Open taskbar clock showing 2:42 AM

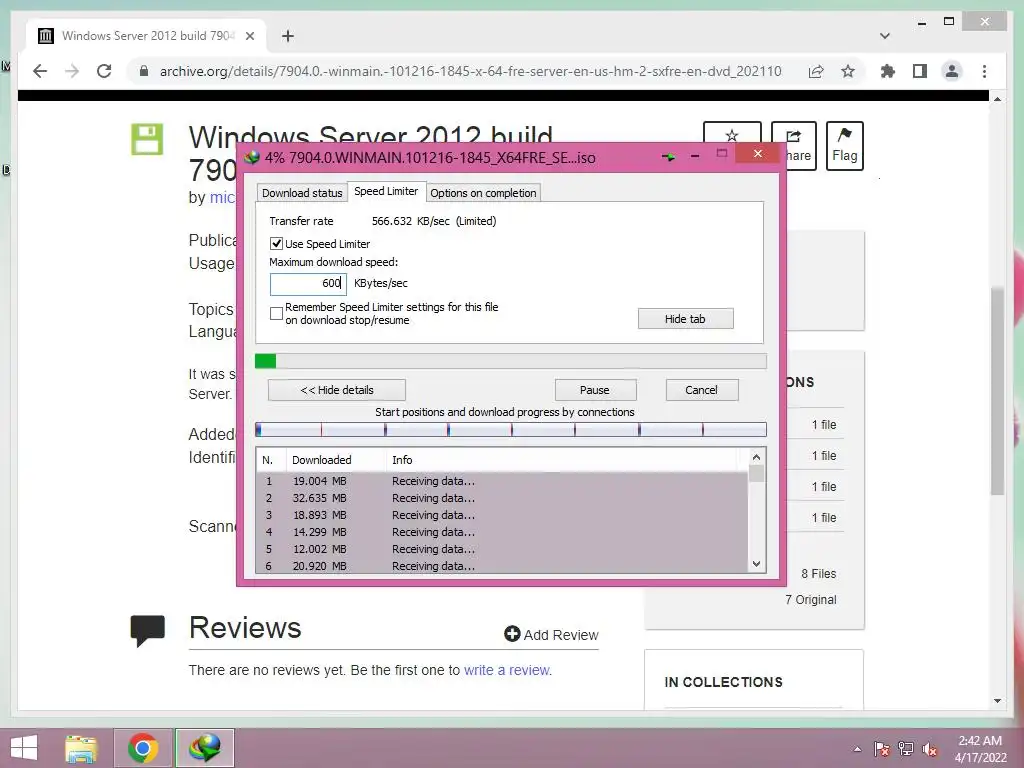pyautogui.click(x=980, y=749)
